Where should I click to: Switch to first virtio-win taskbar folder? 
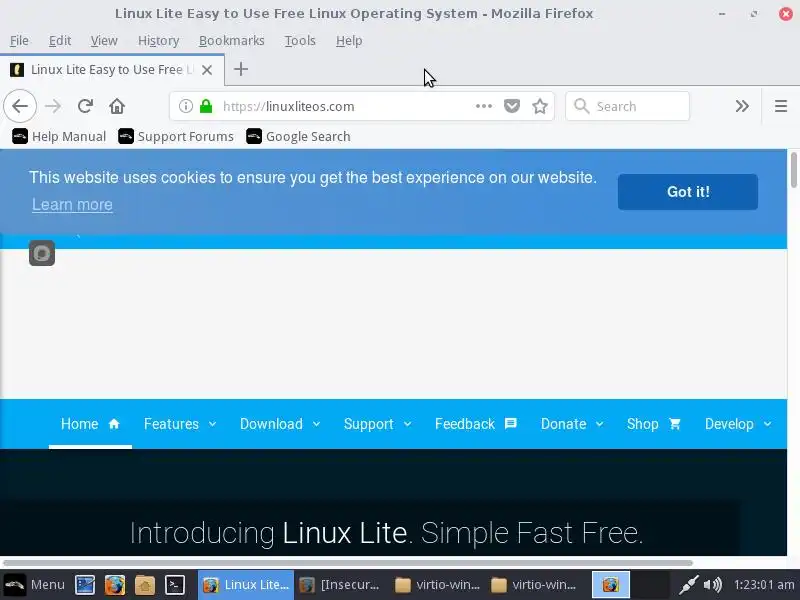[438, 585]
